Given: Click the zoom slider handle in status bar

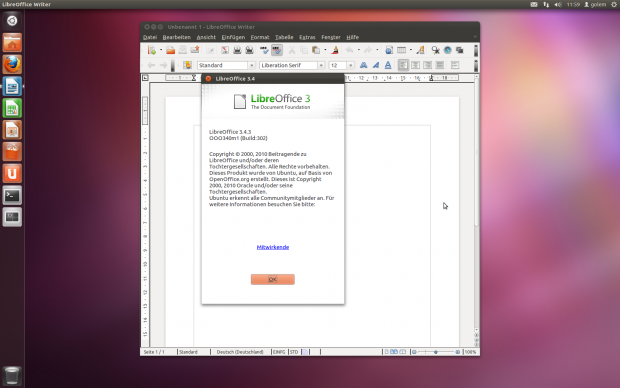Looking at the screenshot, I should click(x=436, y=352).
